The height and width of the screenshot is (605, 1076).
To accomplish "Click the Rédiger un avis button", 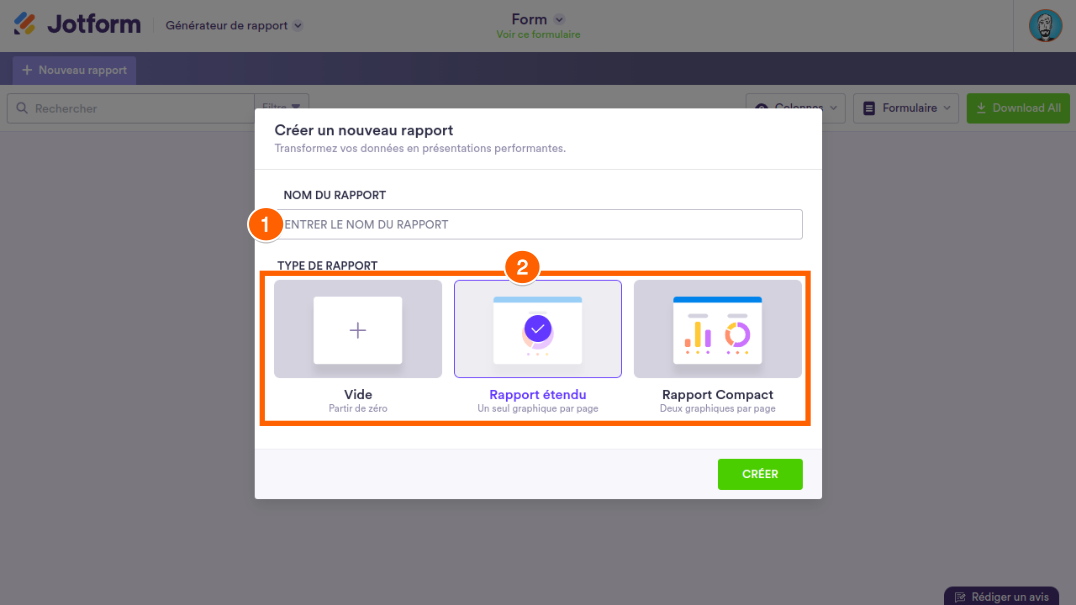I will click(1002, 596).
